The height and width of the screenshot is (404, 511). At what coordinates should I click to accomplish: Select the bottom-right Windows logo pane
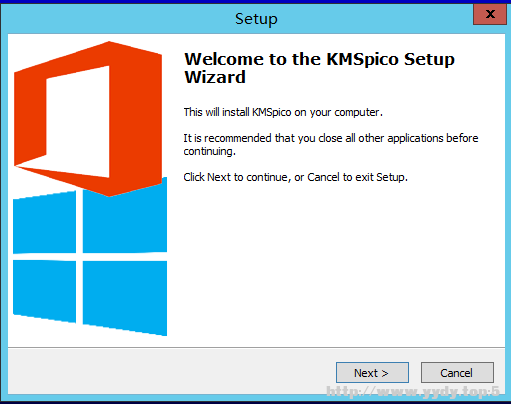tap(125, 297)
